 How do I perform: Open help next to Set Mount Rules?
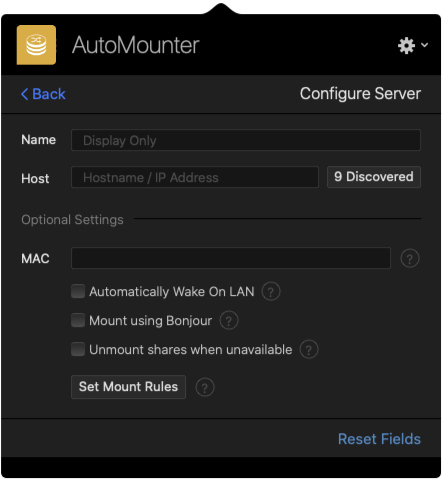pos(205,387)
